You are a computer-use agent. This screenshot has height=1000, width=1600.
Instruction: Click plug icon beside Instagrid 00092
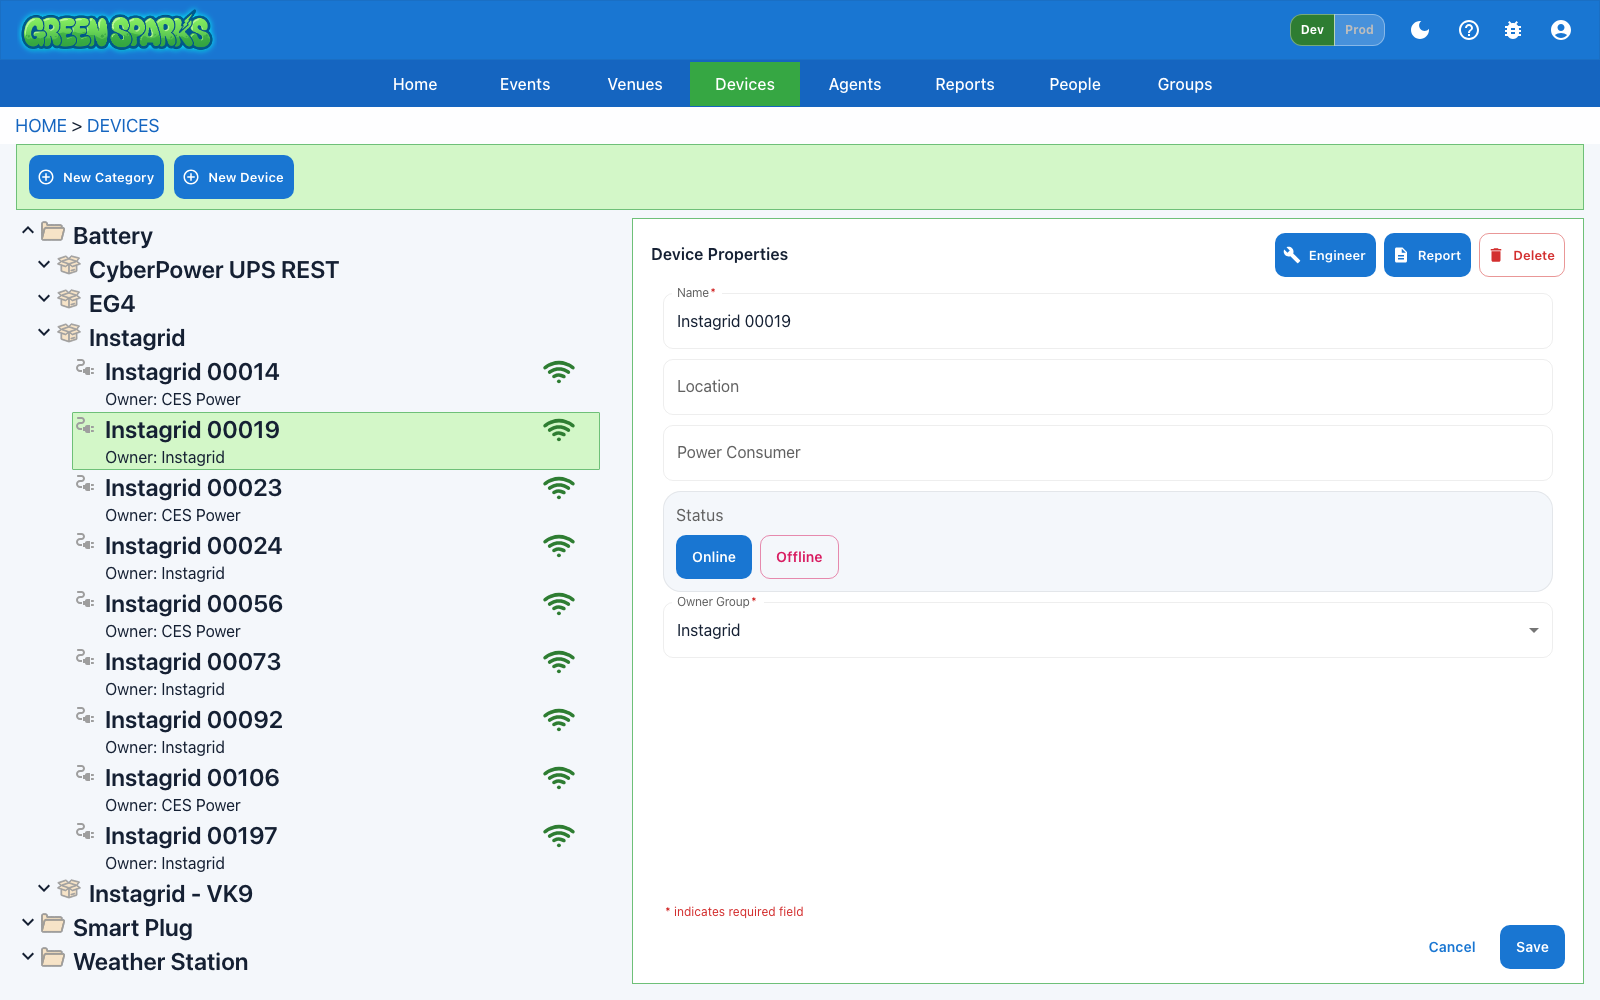click(85, 716)
